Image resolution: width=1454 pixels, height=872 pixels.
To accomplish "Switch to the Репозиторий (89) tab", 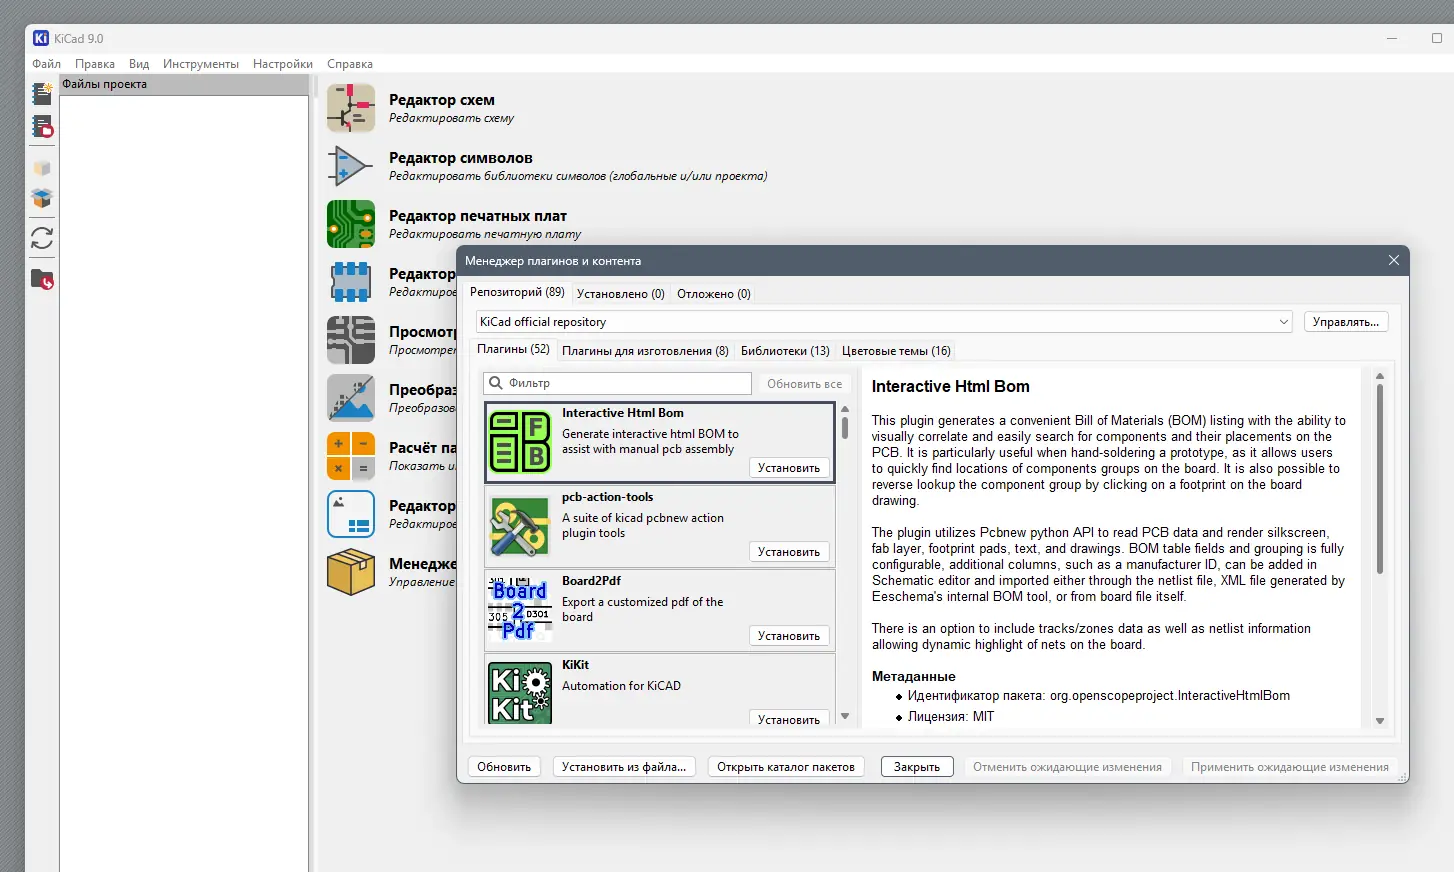I will [x=517, y=292].
